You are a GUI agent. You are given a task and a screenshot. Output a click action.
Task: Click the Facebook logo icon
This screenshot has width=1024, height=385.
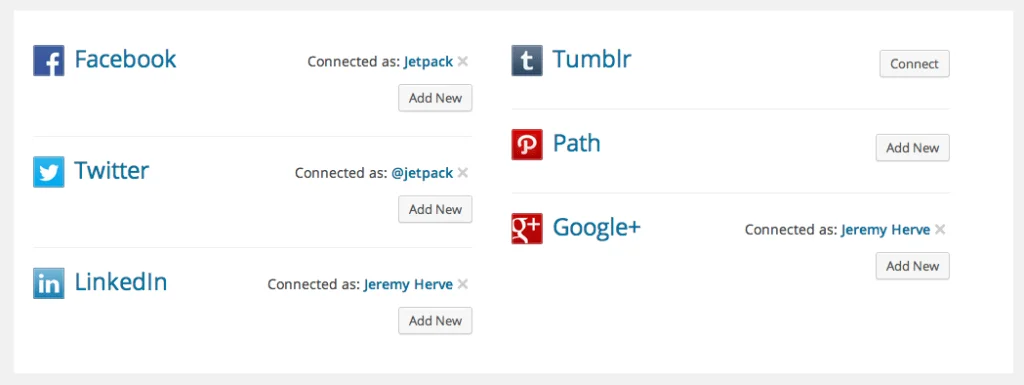48,61
